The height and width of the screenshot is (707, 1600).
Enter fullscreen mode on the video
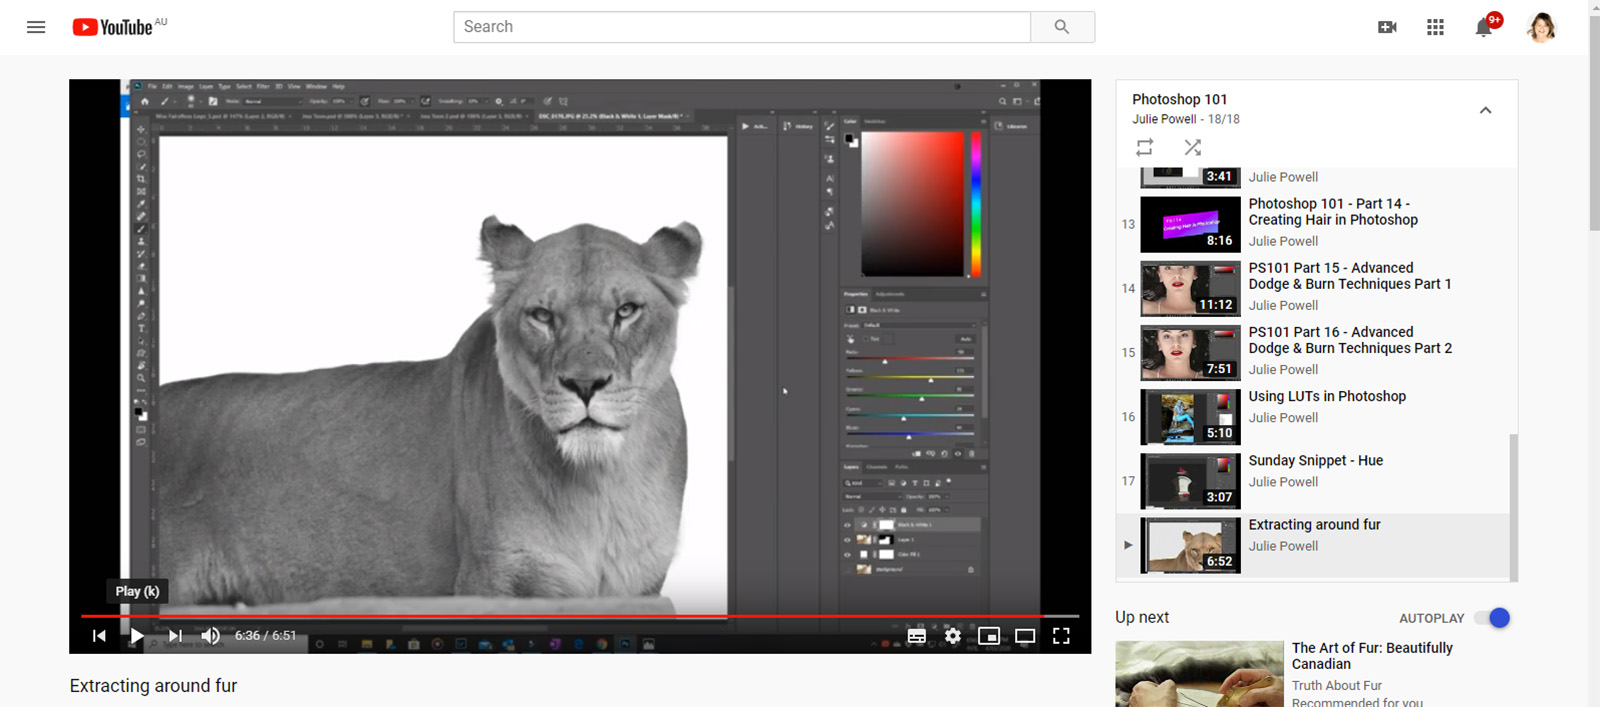coord(1061,636)
